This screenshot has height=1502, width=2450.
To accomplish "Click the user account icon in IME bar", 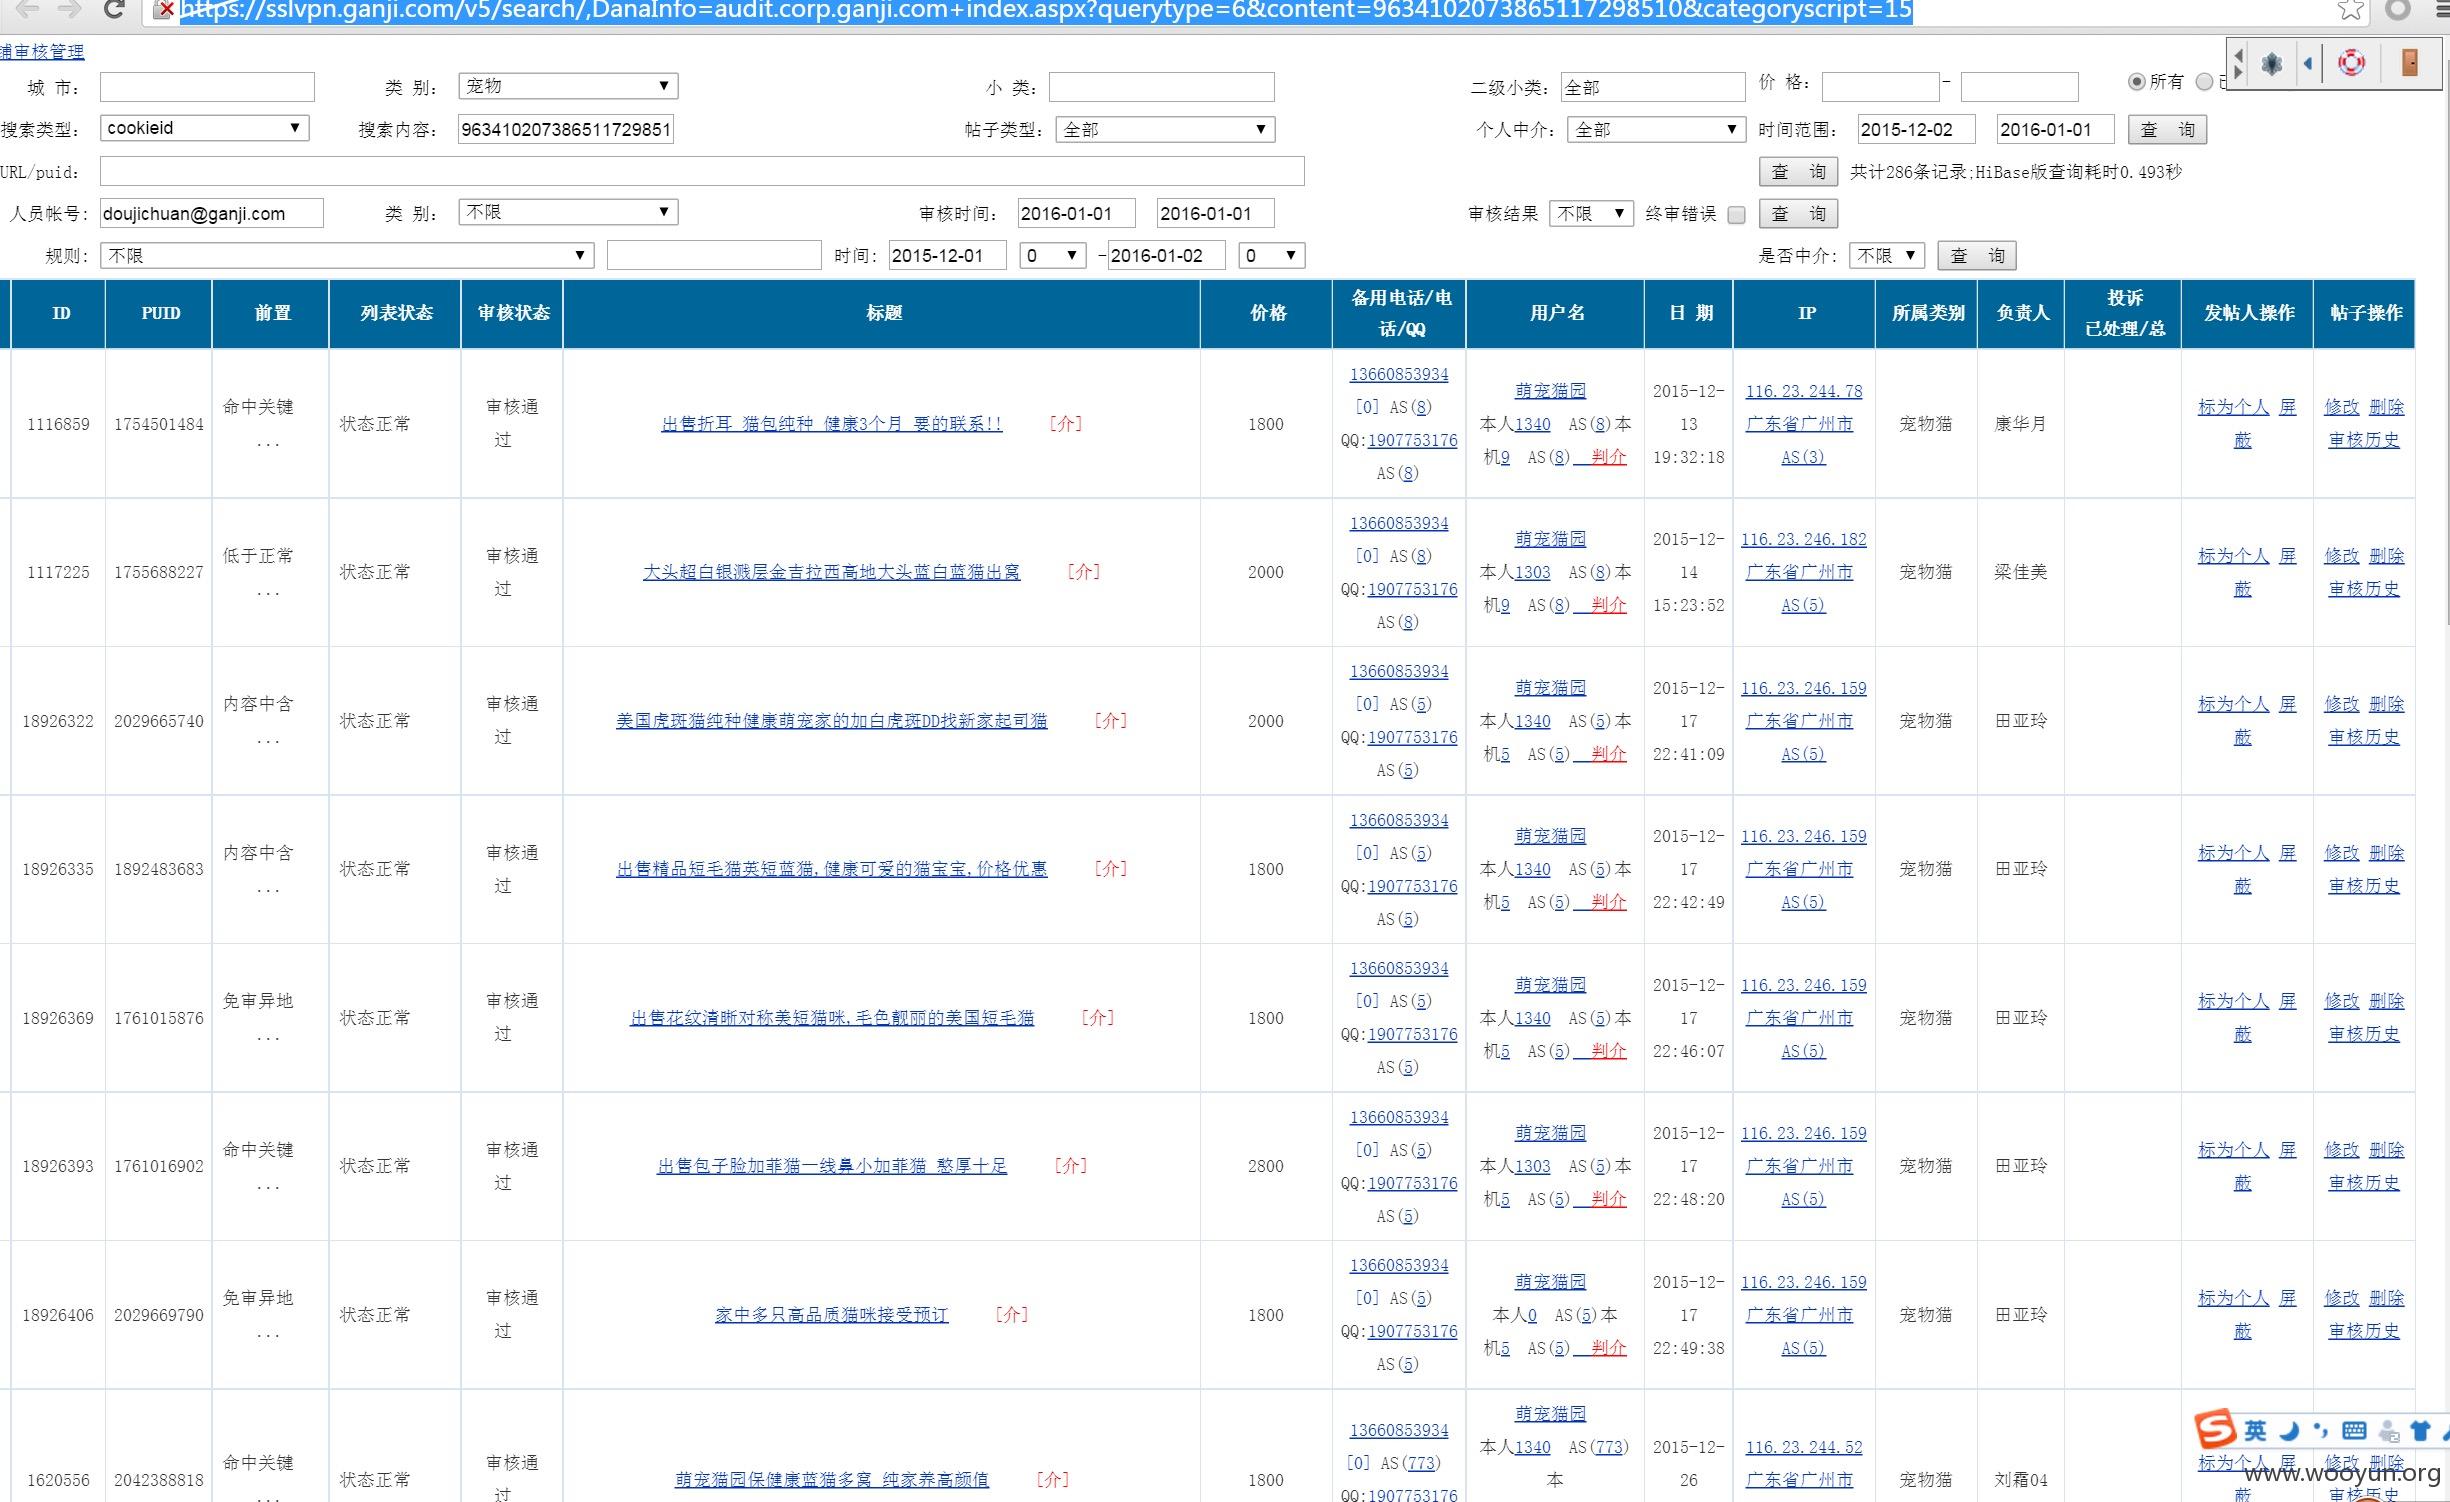I will [2389, 1431].
